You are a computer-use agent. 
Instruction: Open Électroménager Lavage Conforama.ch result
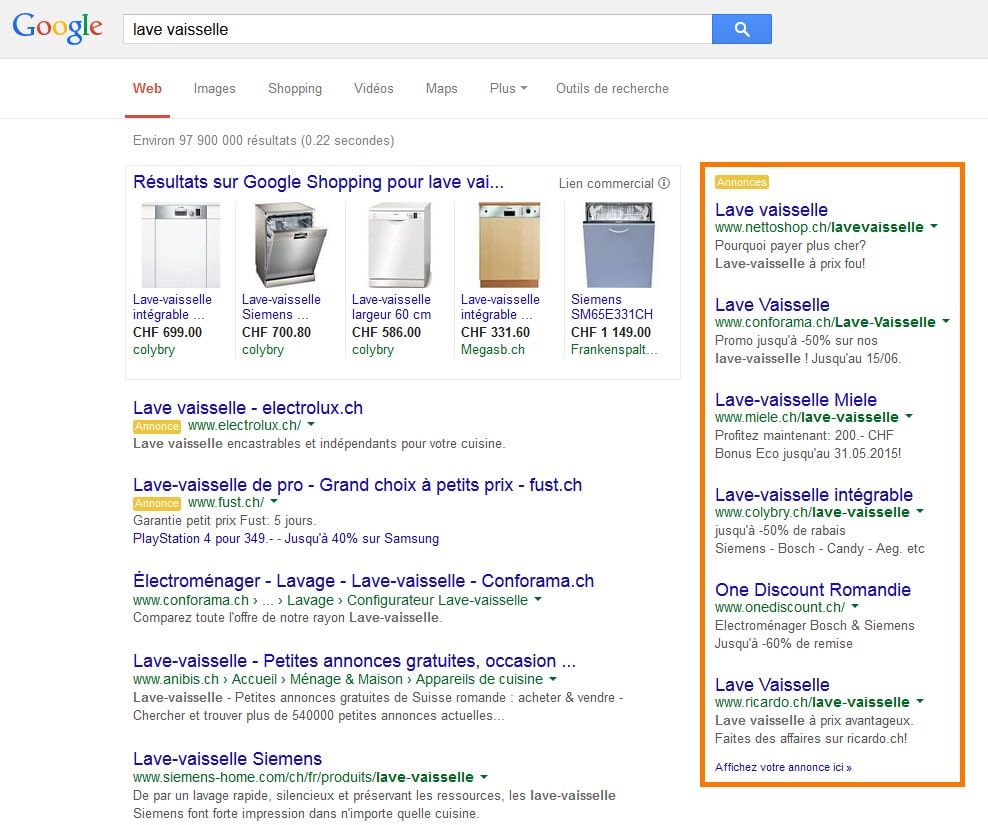pos(363,580)
